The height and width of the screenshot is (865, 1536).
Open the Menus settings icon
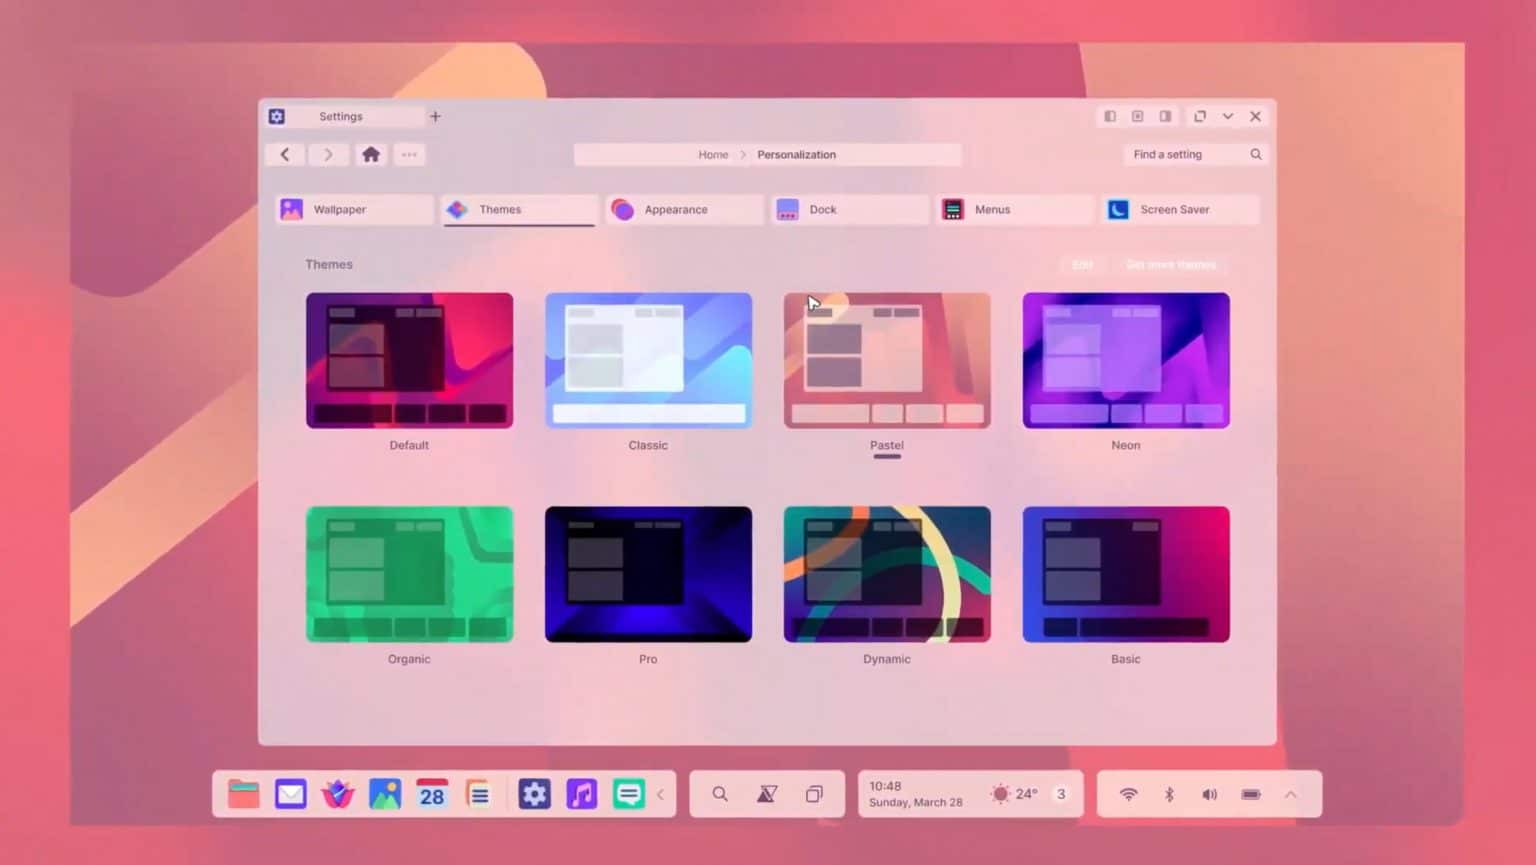[x=951, y=209]
